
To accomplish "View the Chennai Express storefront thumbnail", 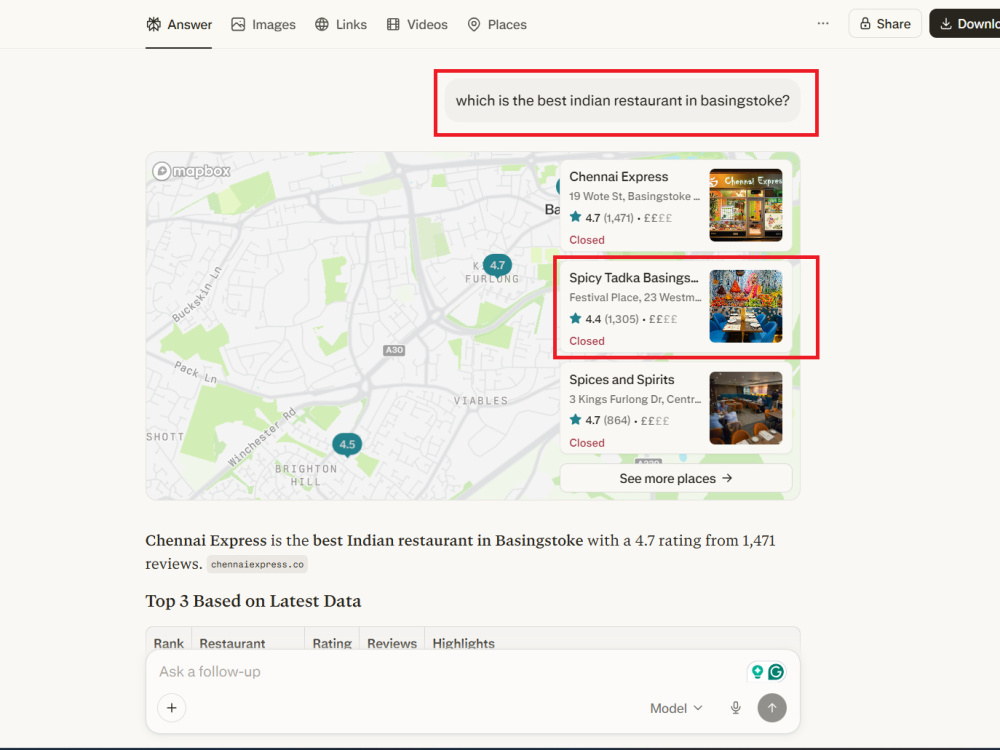I will (x=746, y=205).
